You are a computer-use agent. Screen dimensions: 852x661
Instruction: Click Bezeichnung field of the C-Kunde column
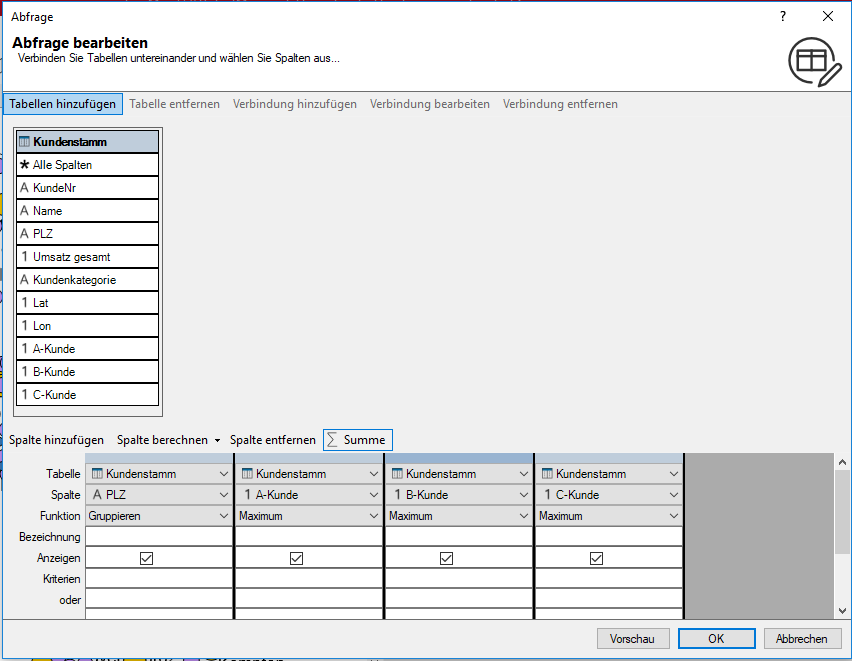click(x=609, y=537)
